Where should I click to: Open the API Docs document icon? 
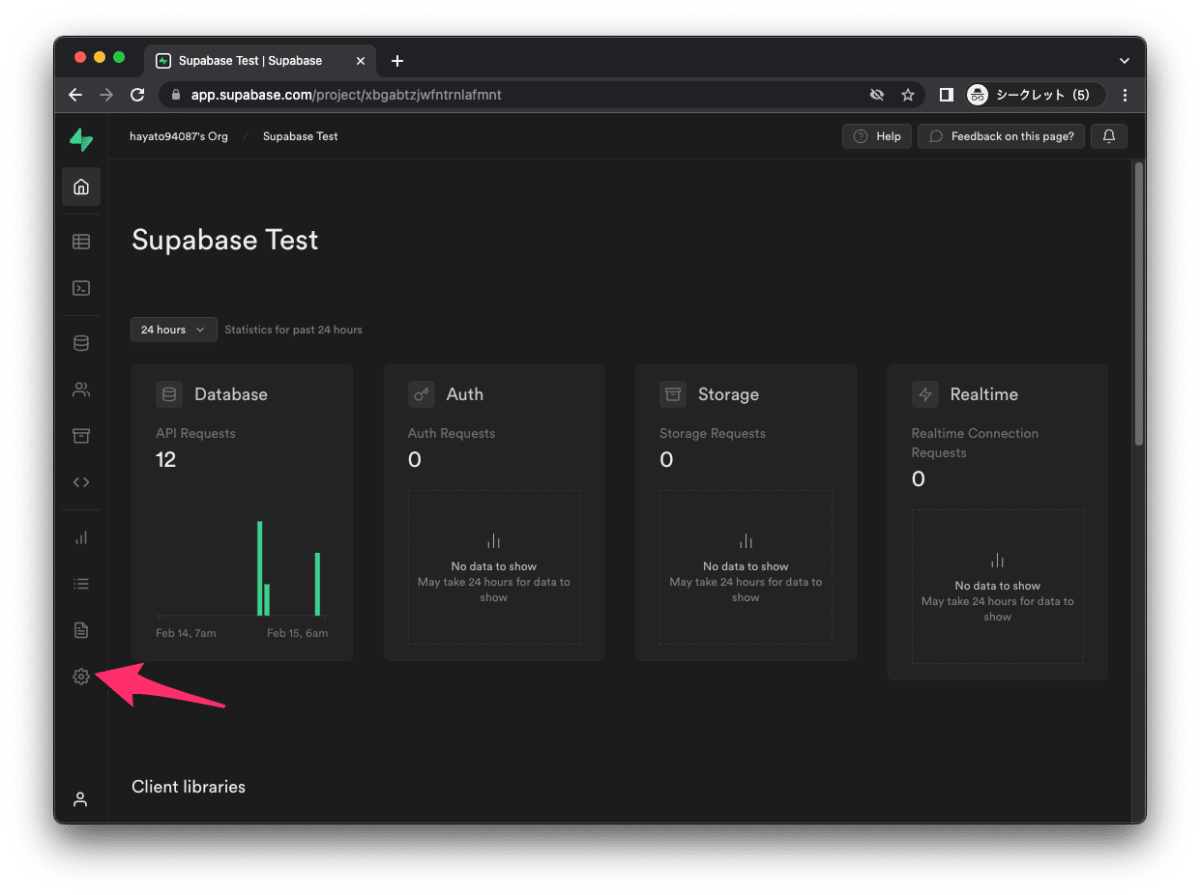pos(81,630)
